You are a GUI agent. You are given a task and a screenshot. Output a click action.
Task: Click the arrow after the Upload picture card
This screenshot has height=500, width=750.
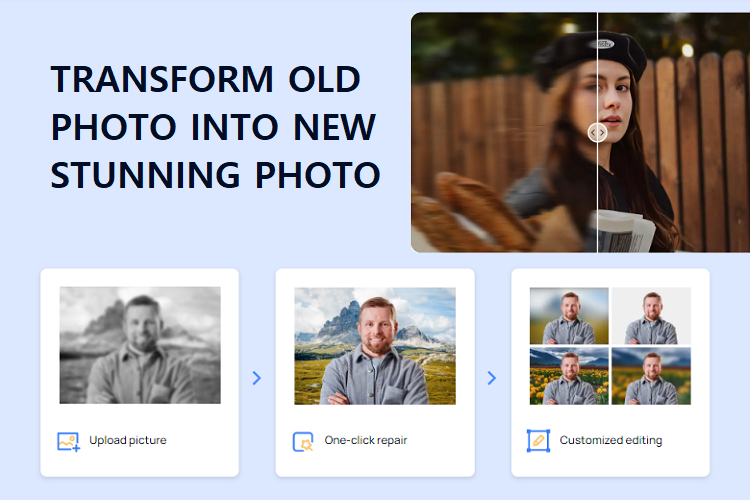[257, 378]
